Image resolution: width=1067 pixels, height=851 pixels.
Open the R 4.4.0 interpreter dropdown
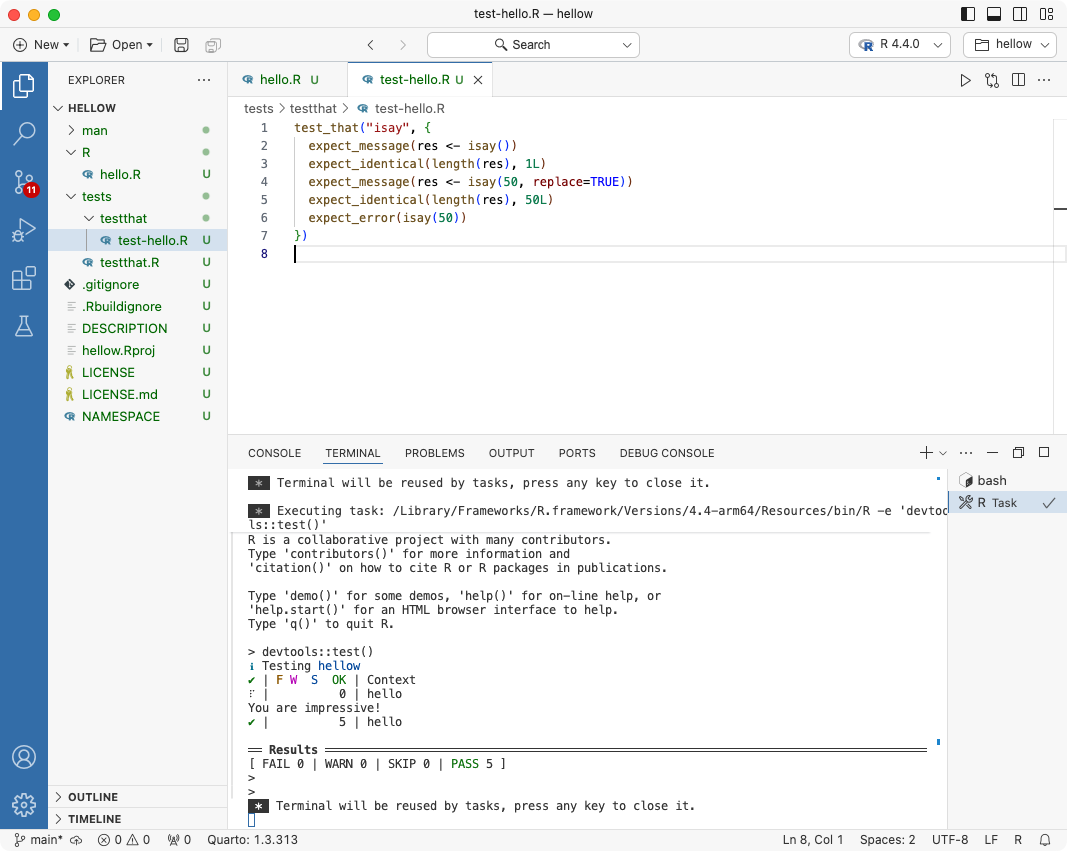click(898, 44)
